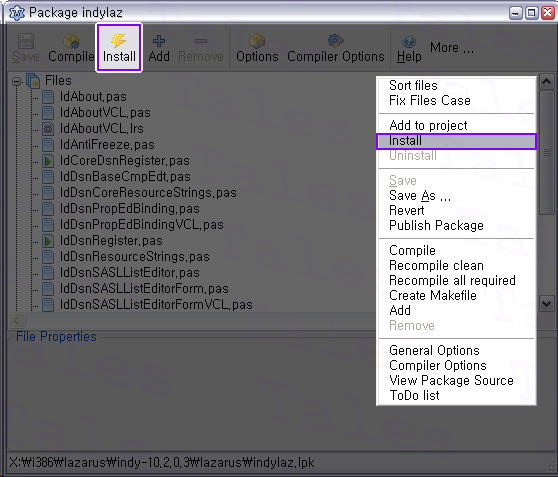Click Uninstall in the popup menu
Image resolution: width=558 pixels, height=477 pixels.
pyautogui.click(x=456, y=156)
